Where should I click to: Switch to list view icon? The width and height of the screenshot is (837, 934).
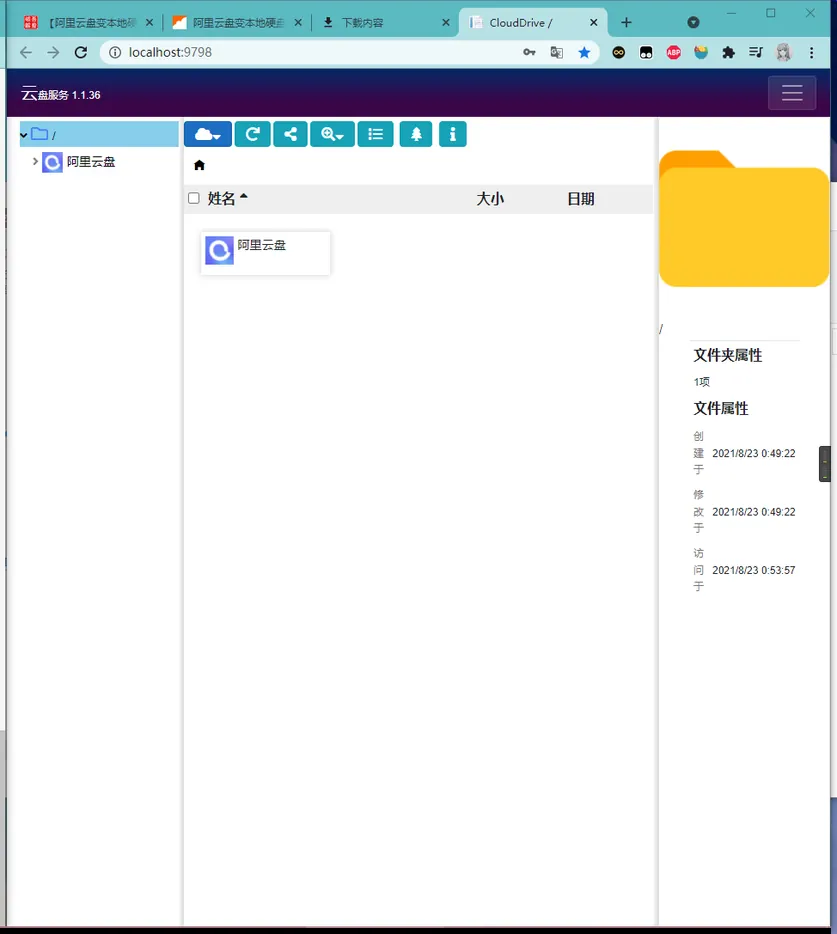(375, 134)
